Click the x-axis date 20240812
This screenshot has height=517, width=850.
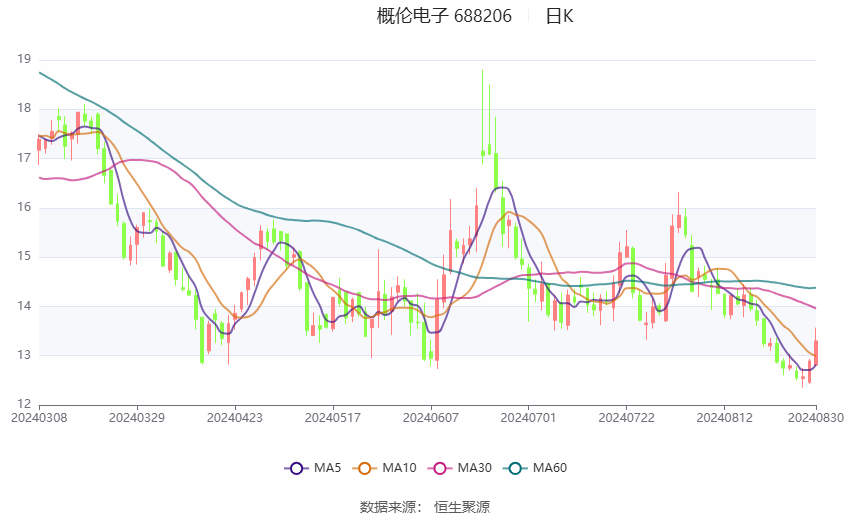coord(725,418)
